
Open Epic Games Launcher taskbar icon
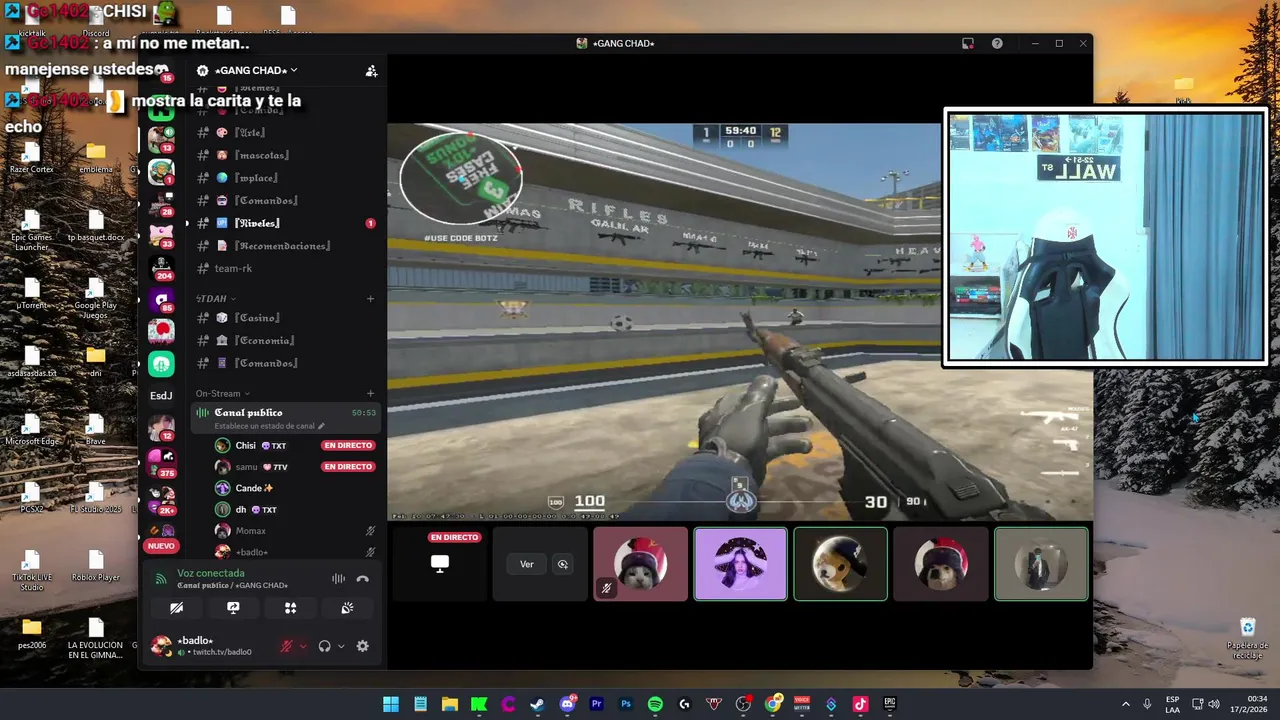click(890, 704)
